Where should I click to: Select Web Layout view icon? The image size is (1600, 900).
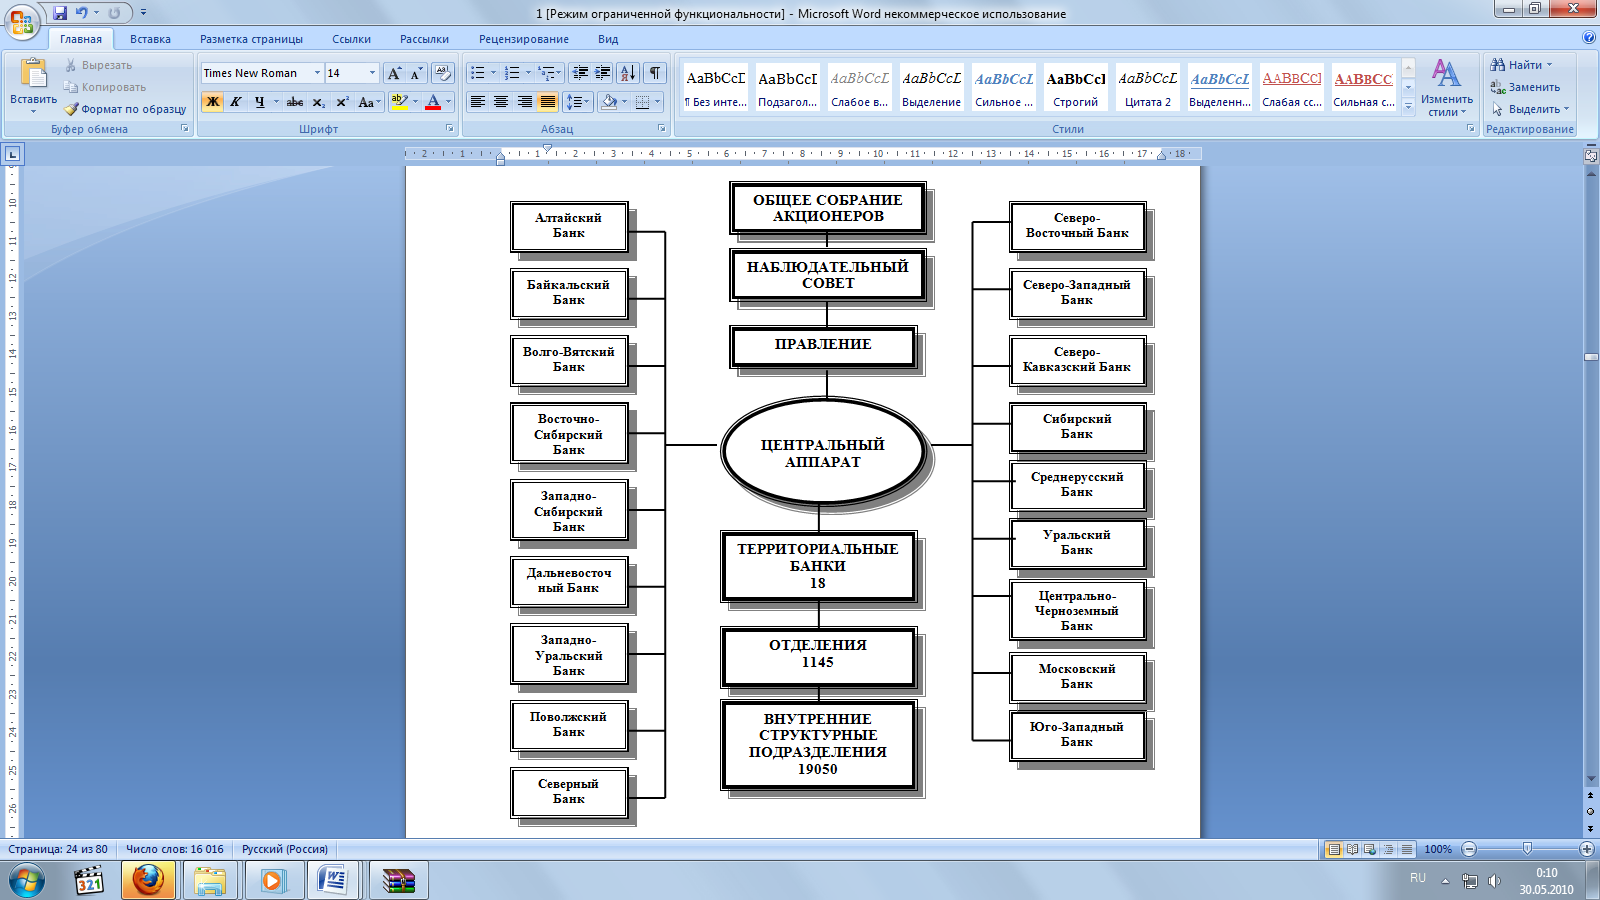(1370, 849)
